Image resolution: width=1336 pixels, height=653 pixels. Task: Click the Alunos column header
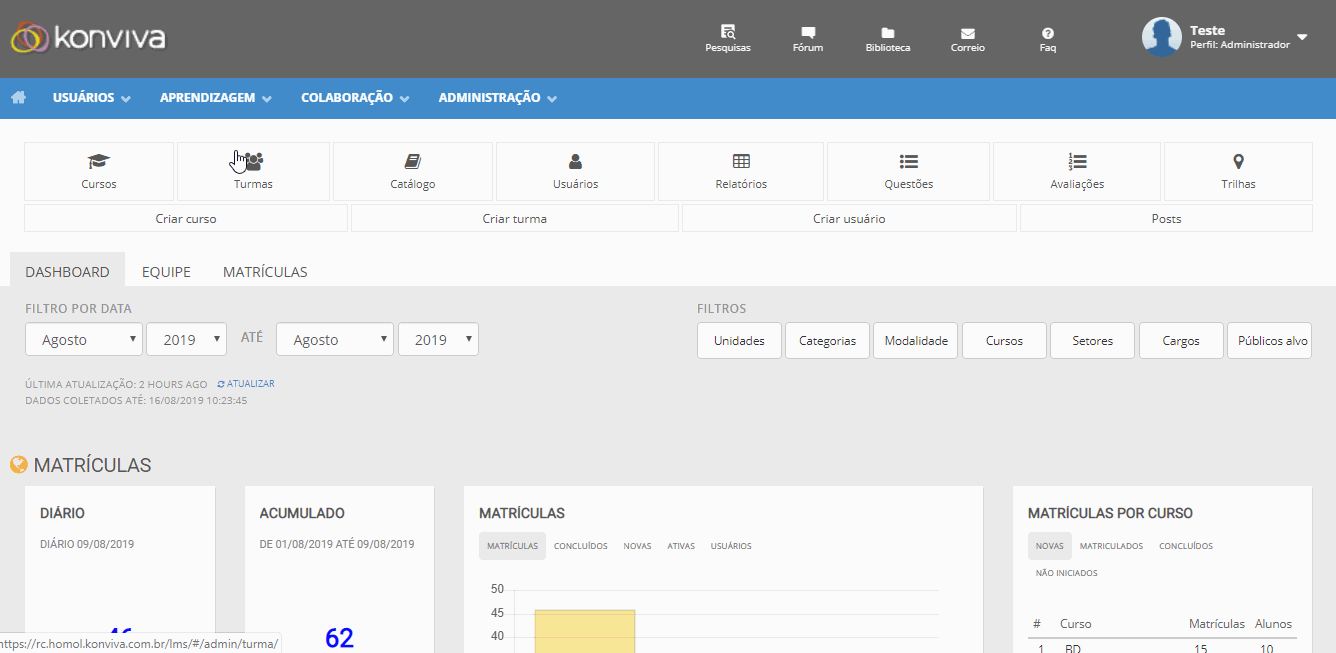tap(1274, 624)
